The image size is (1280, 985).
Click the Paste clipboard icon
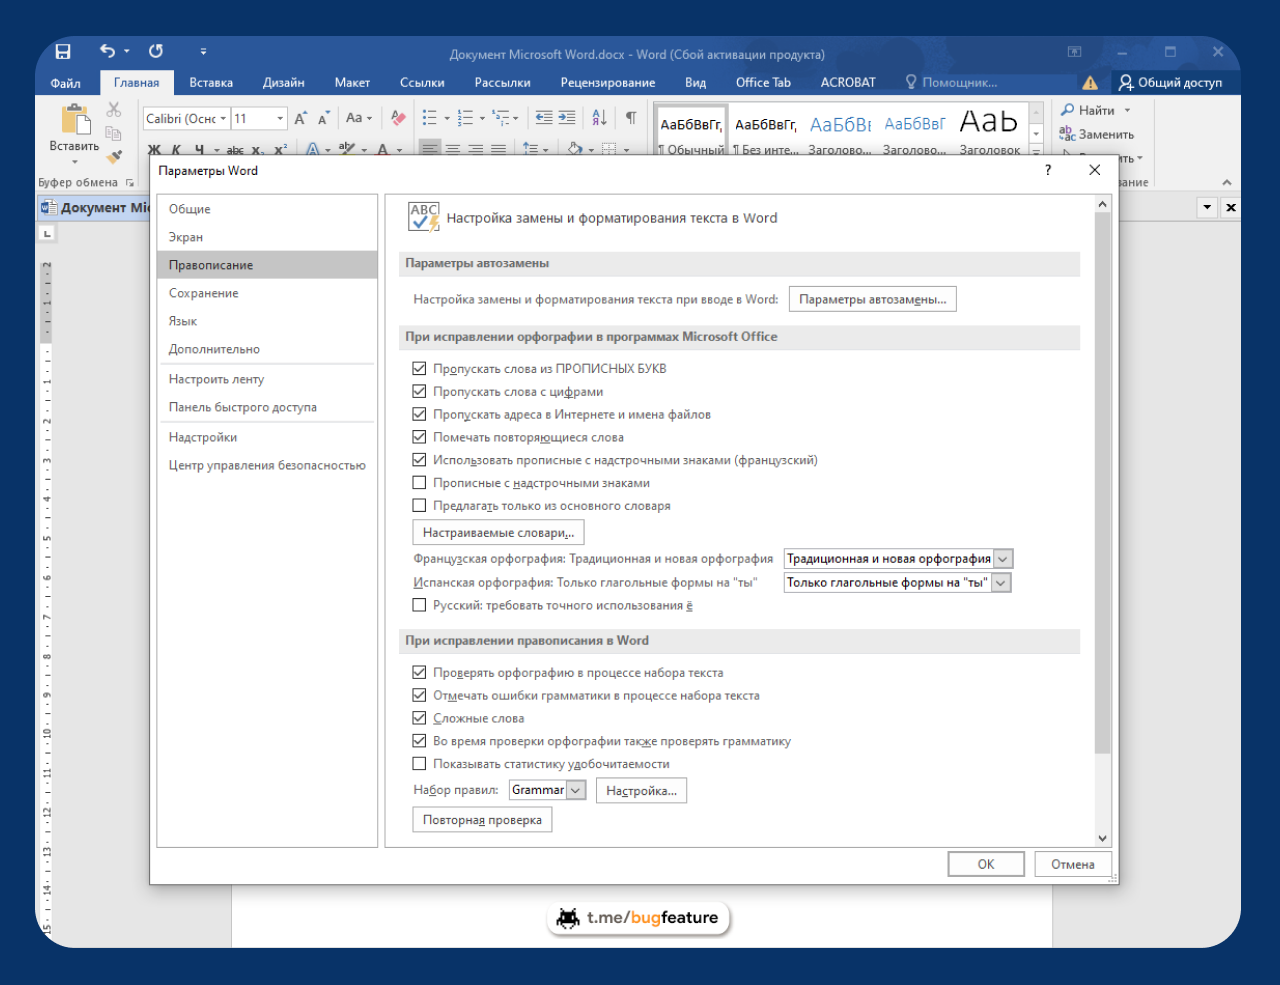[x=75, y=120]
